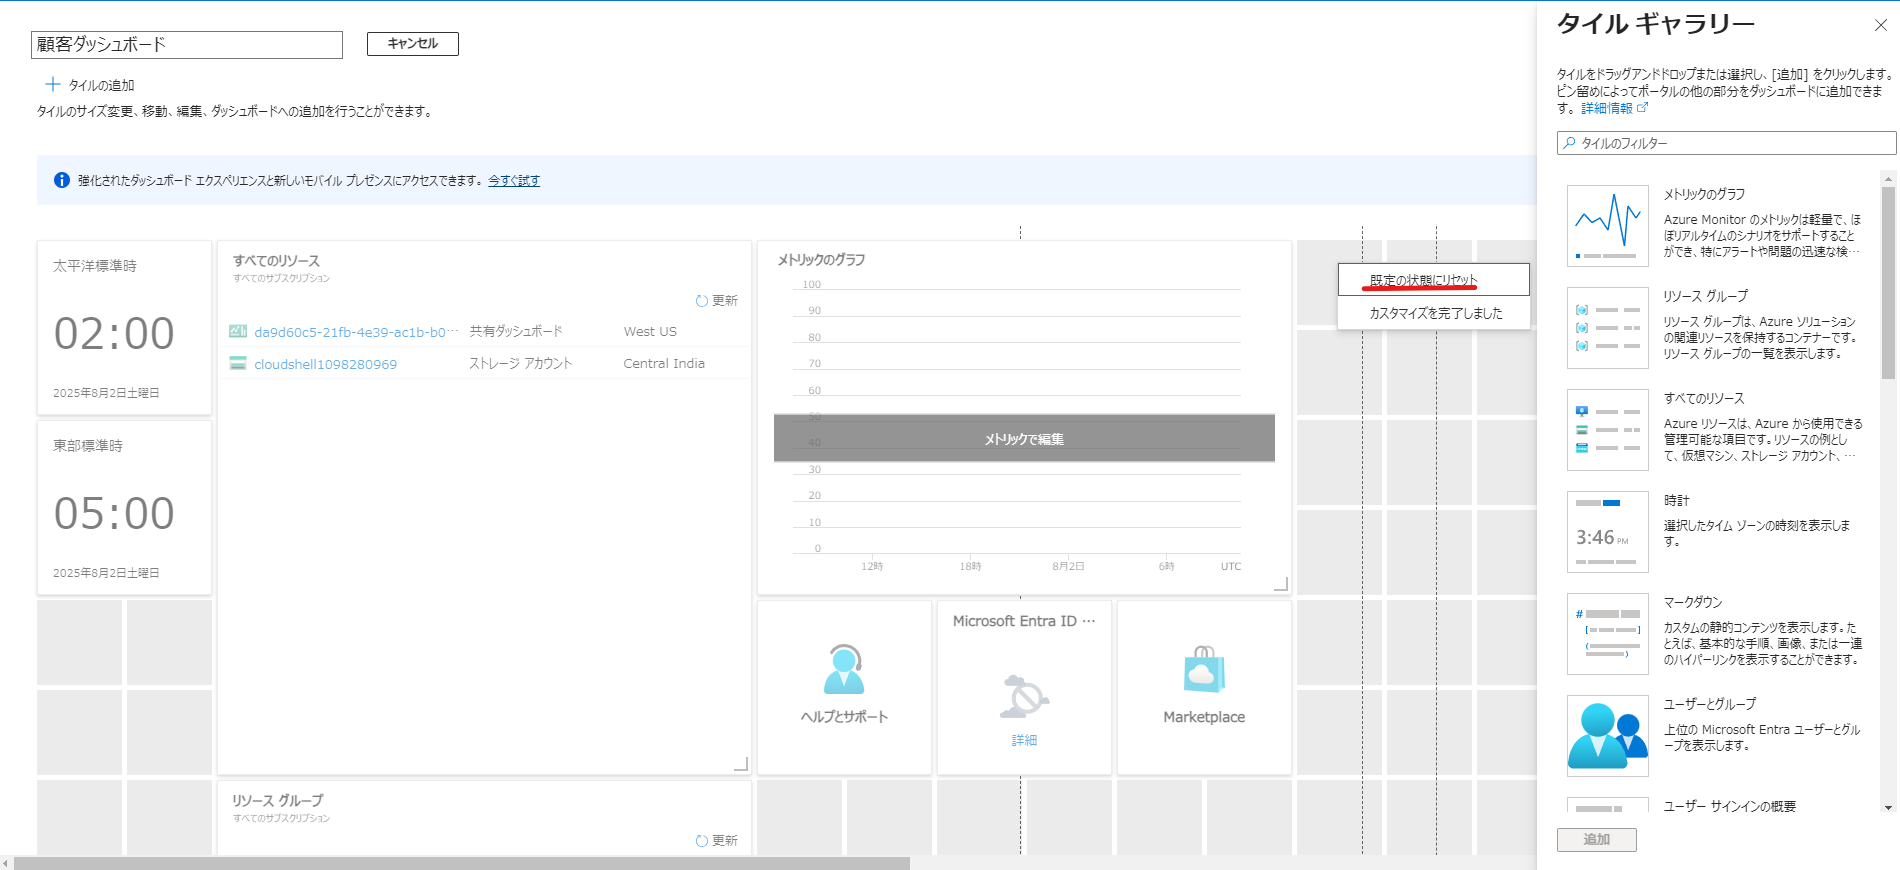Click the external link icon next to 詳細情報
1900x870 pixels.
(x=1642, y=108)
